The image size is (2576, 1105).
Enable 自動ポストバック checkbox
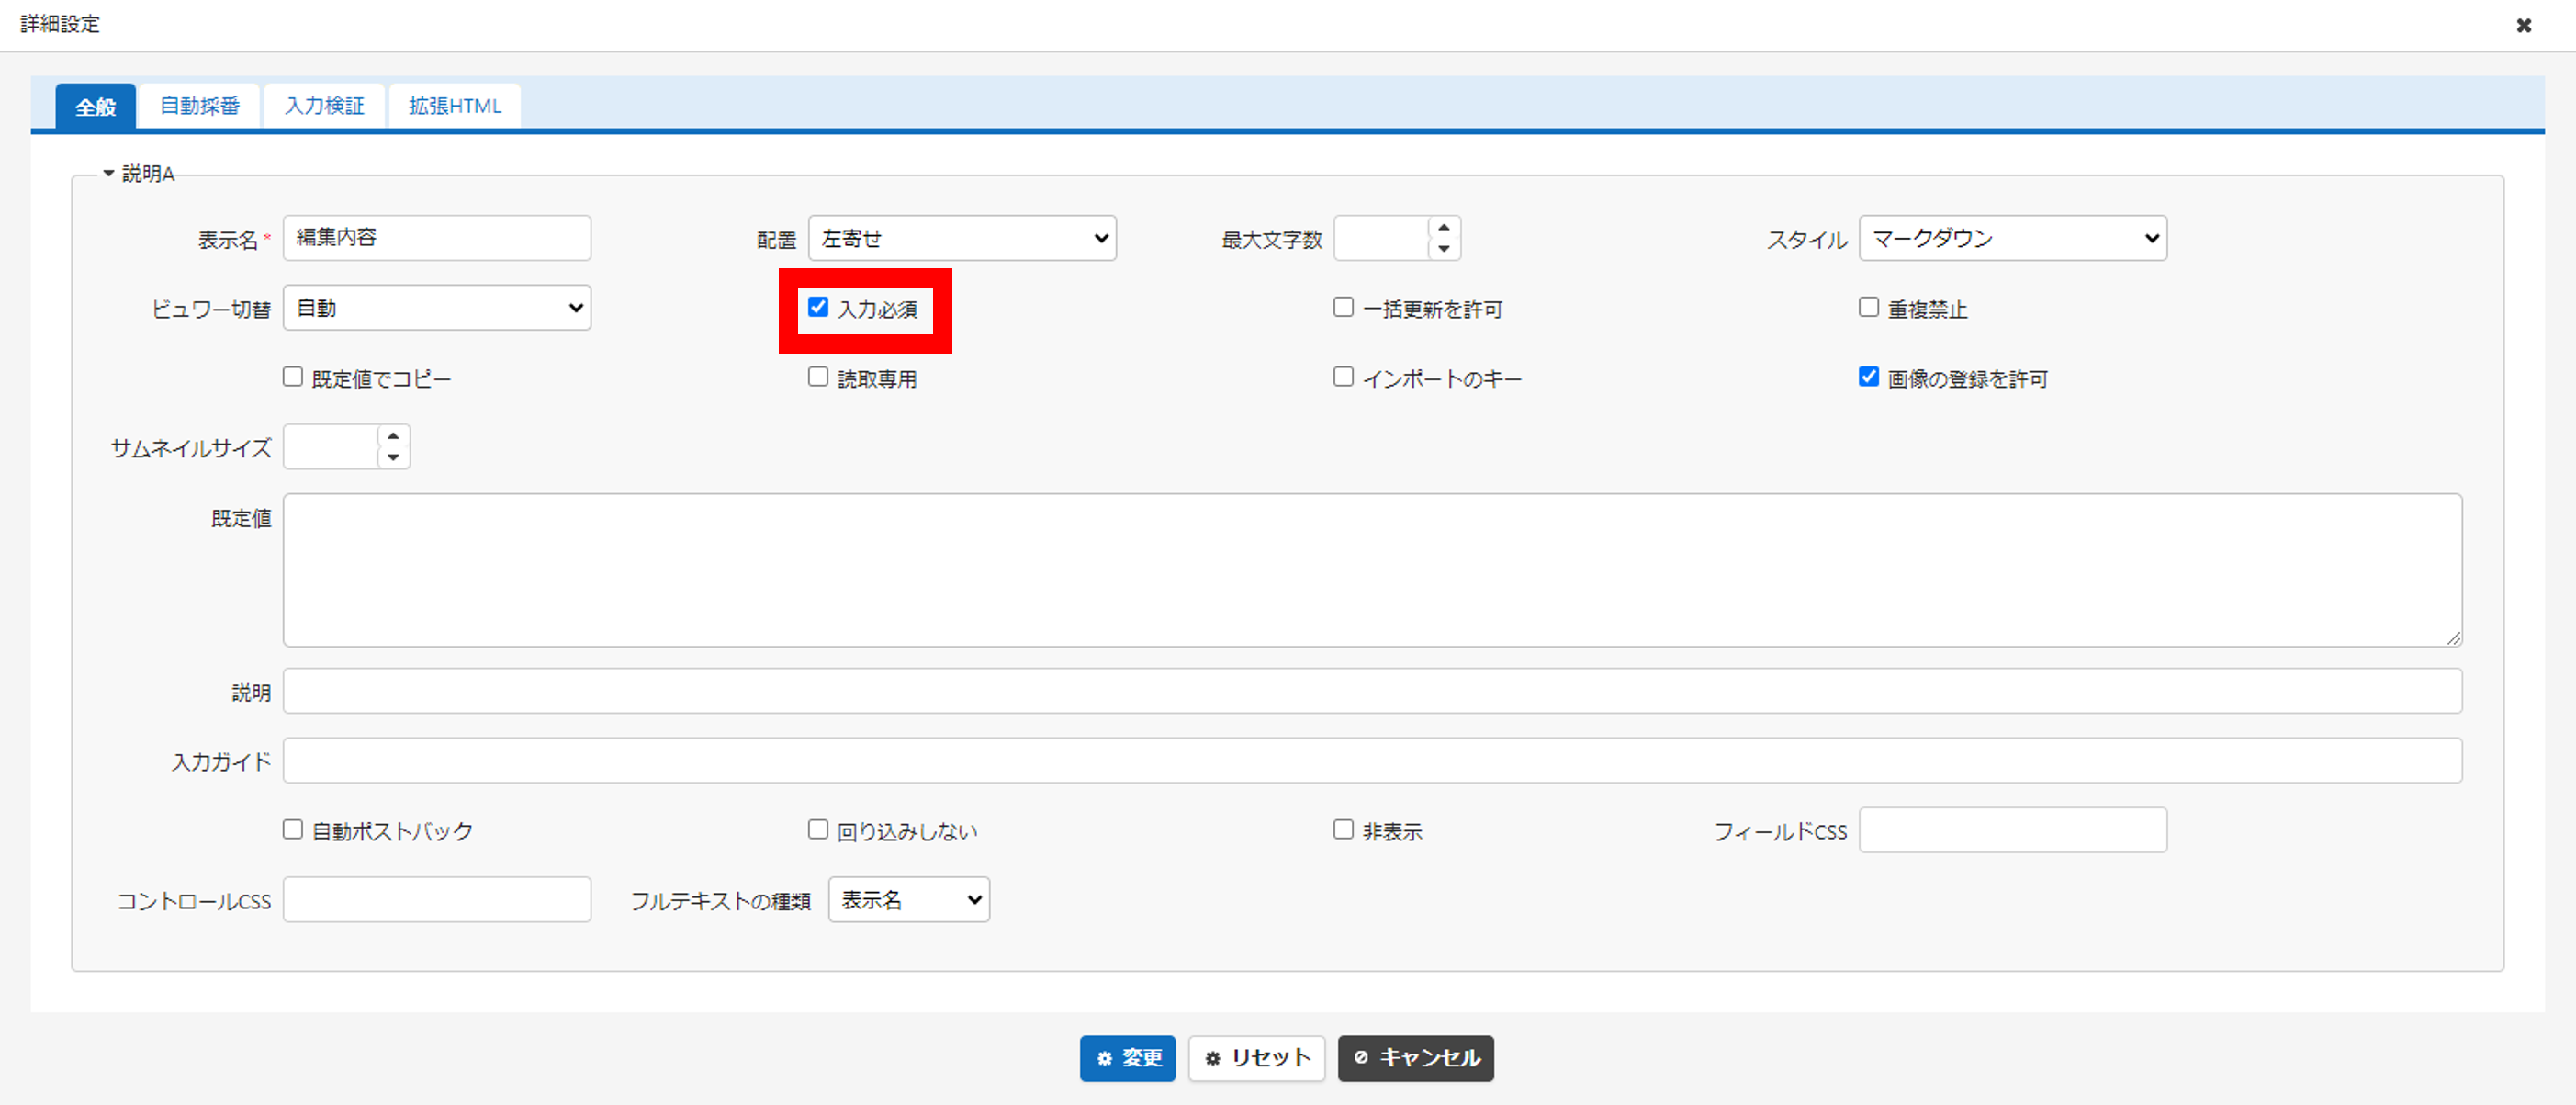point(292,829)
